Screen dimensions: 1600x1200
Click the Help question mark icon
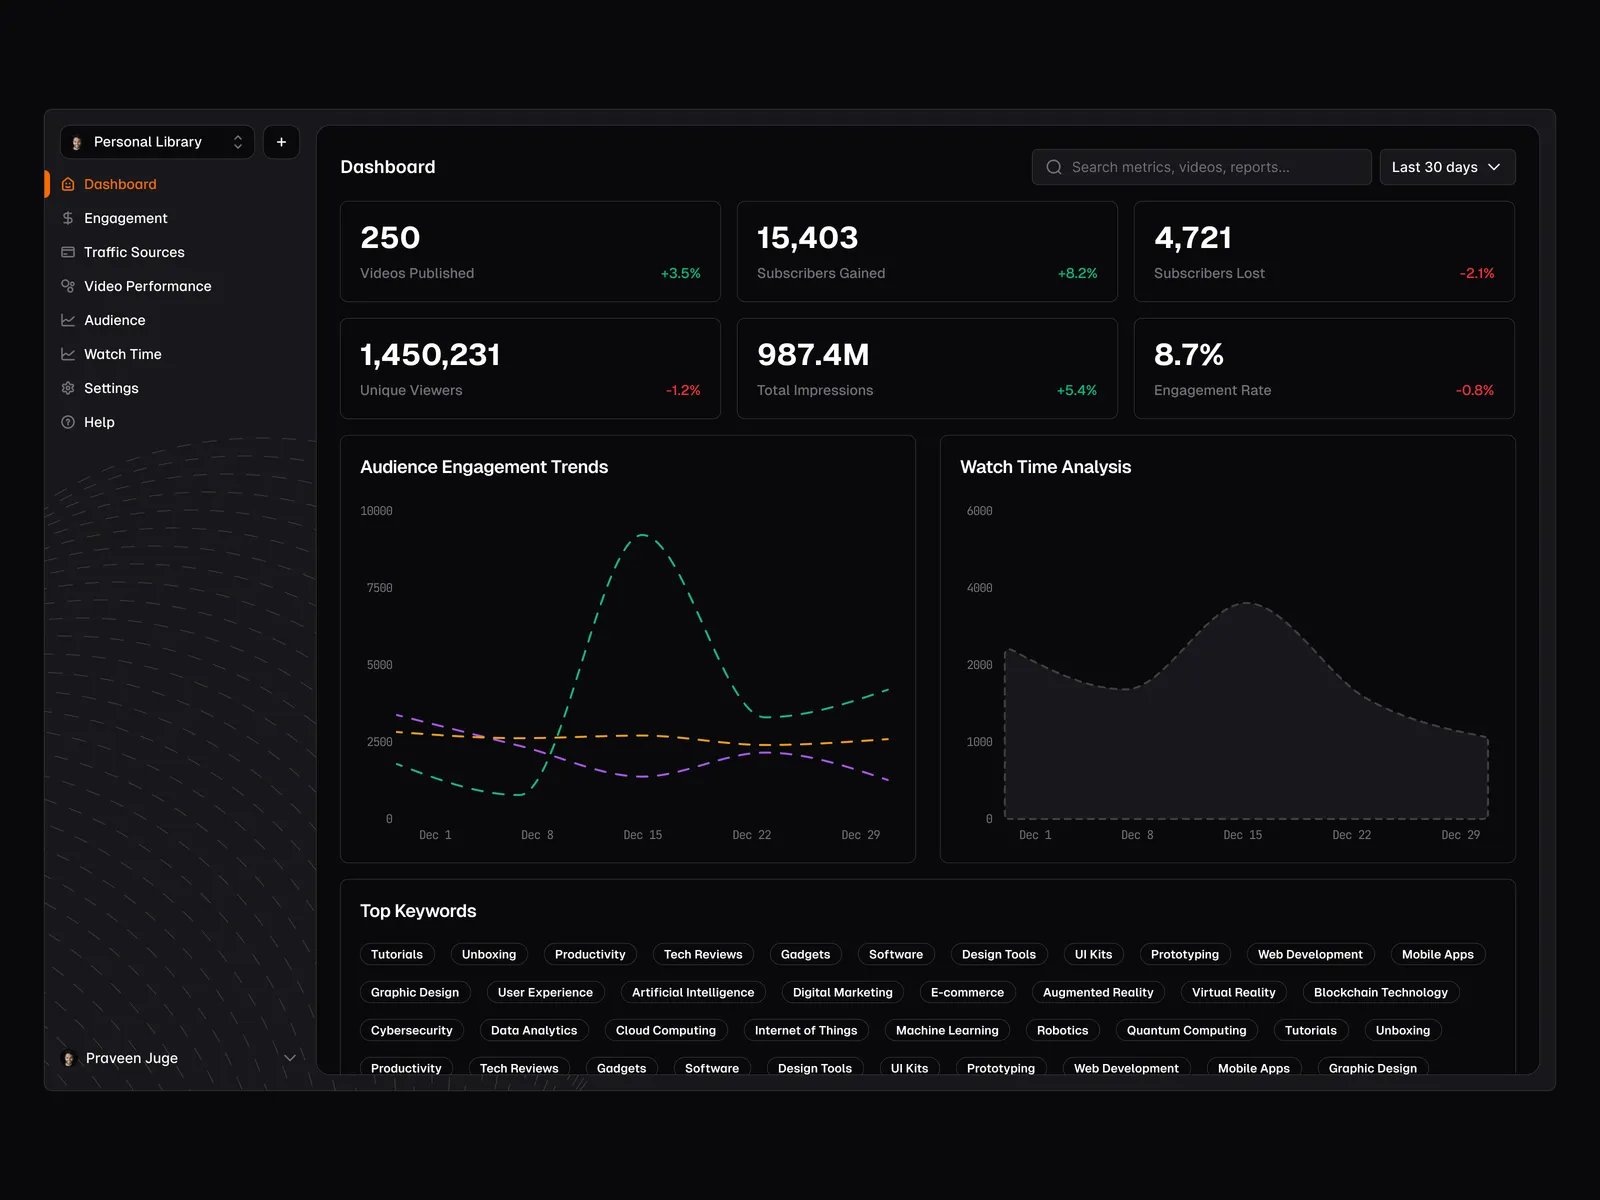pos(68,422)
